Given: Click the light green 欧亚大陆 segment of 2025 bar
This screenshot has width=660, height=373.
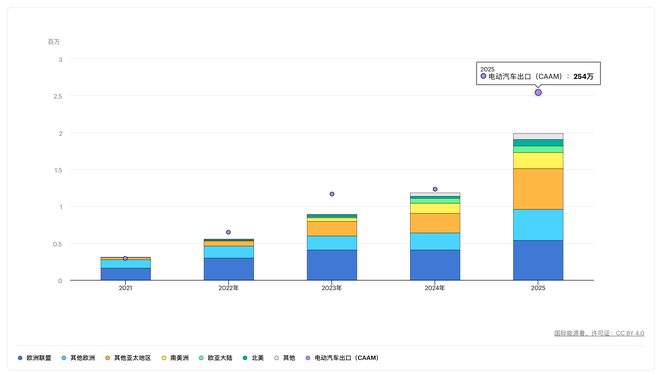Looking at the screenshot, I should pyautogui.click(x=538, y=149).
